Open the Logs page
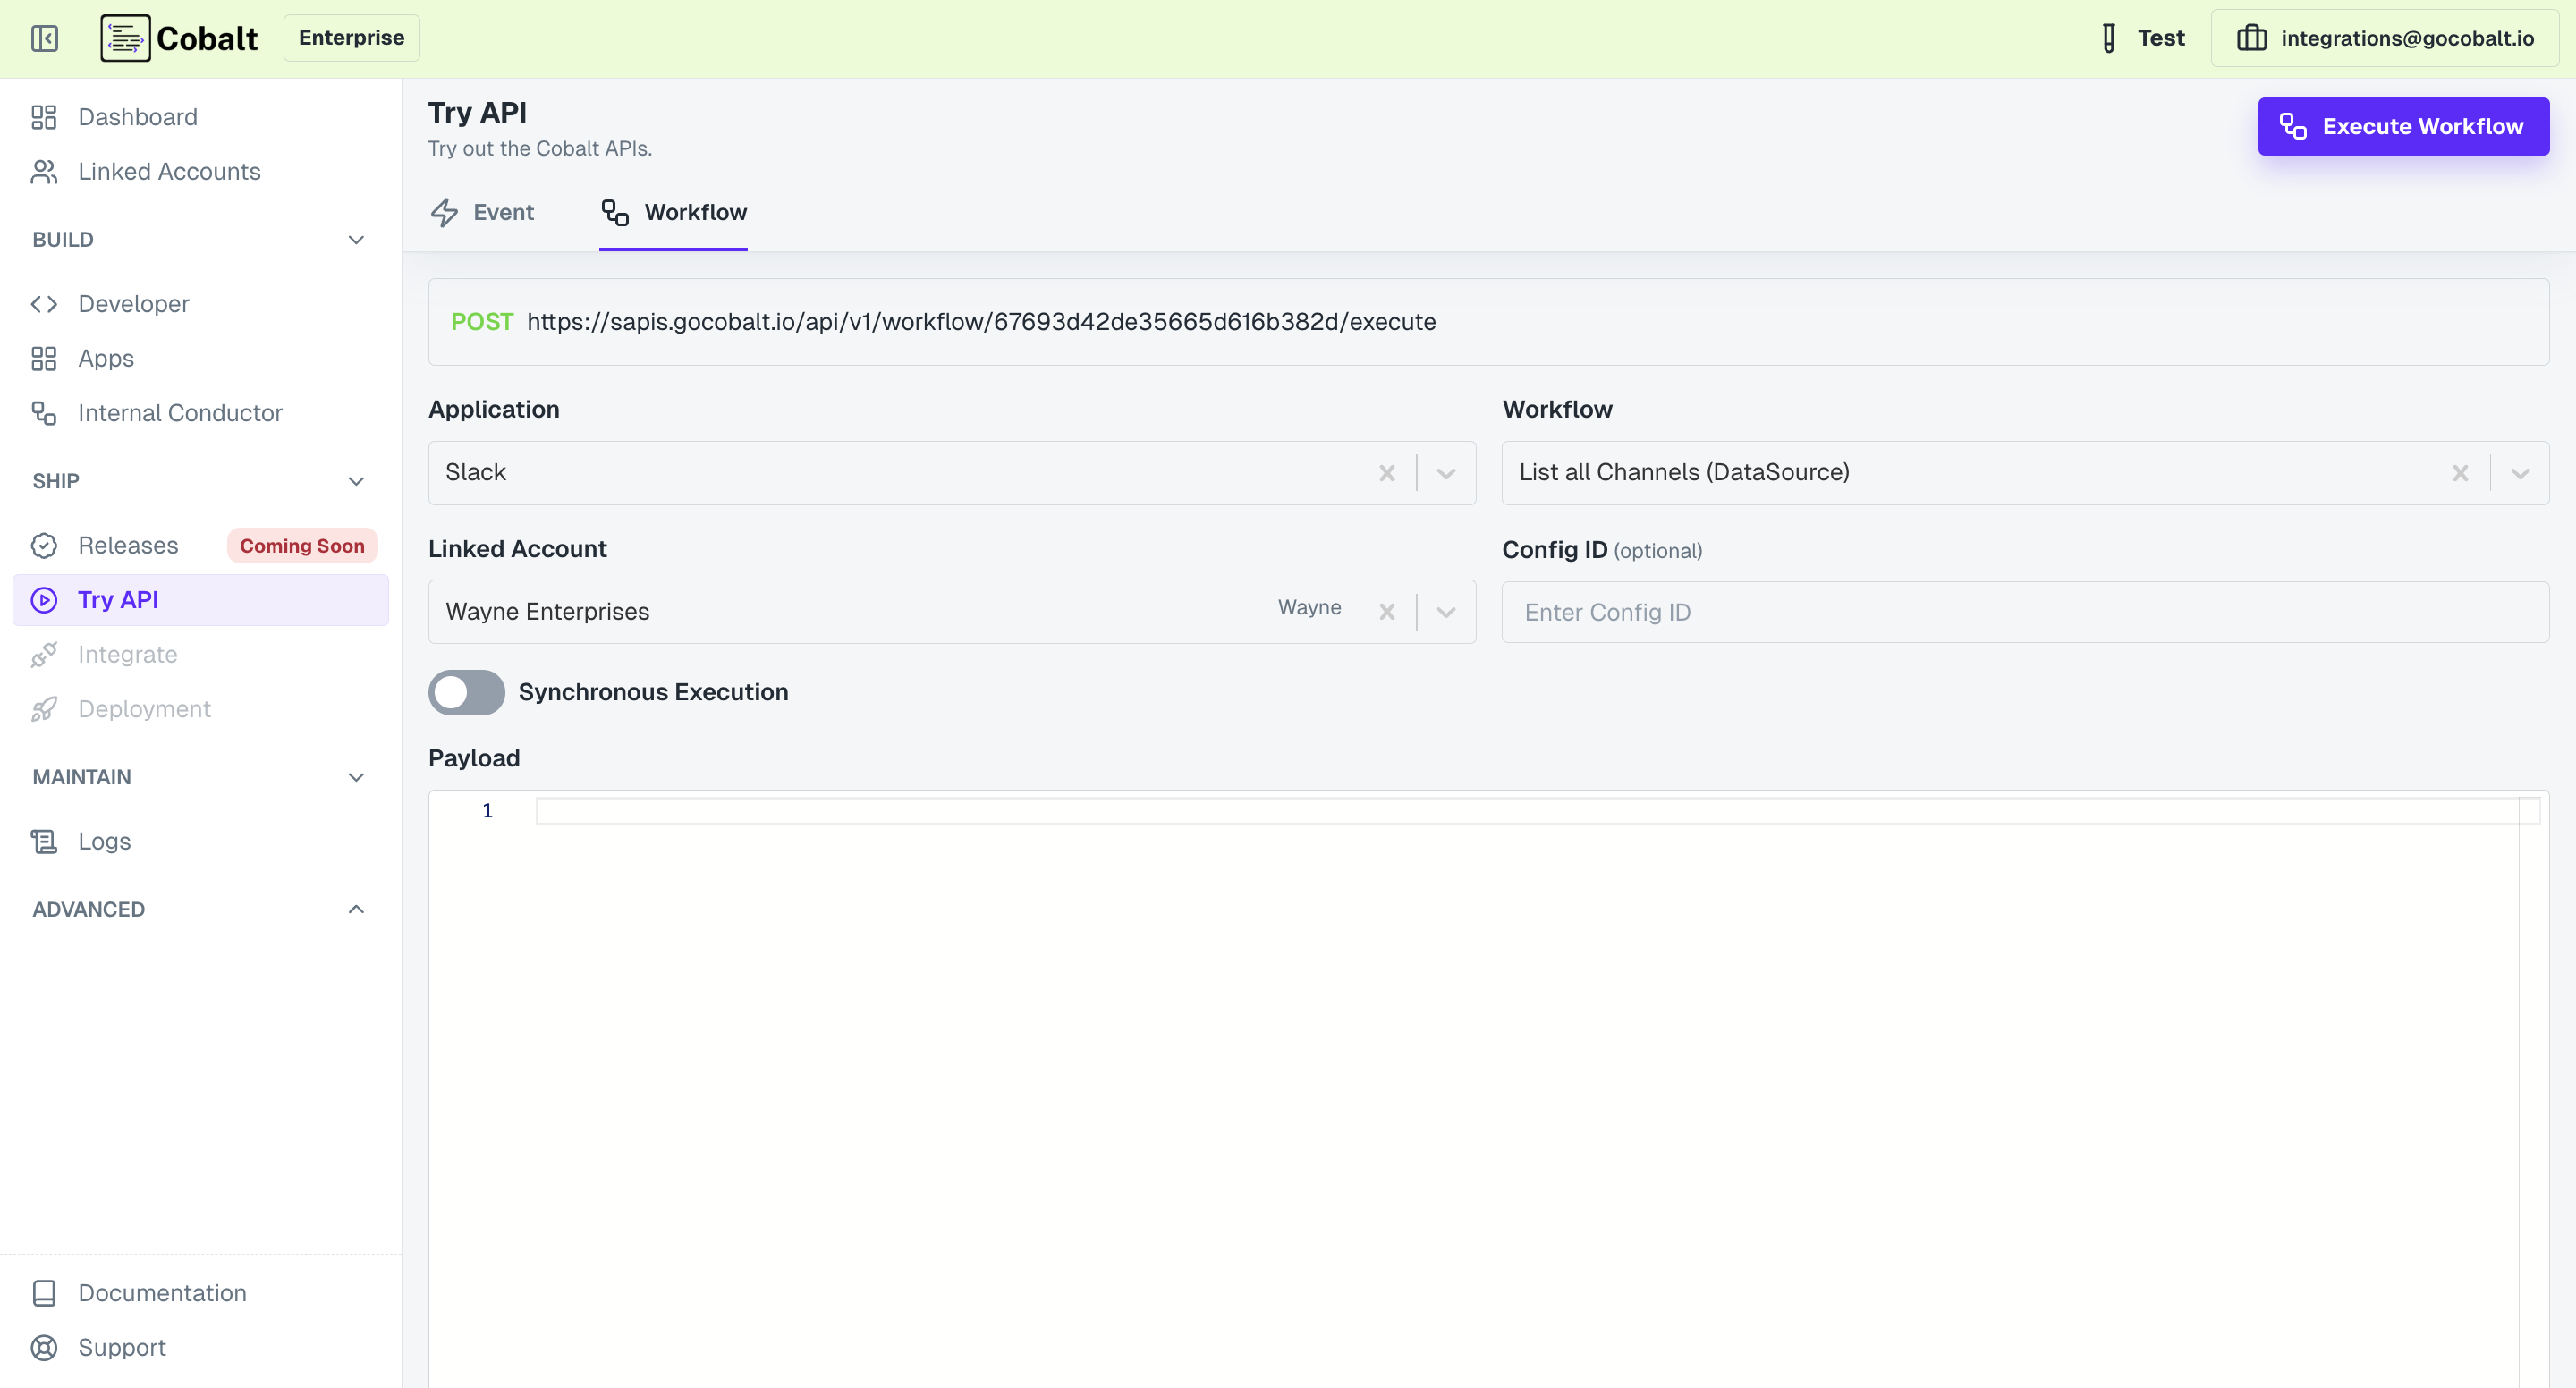Image resolution: width=2576 pixels, height=1388 pixels. 104,841
